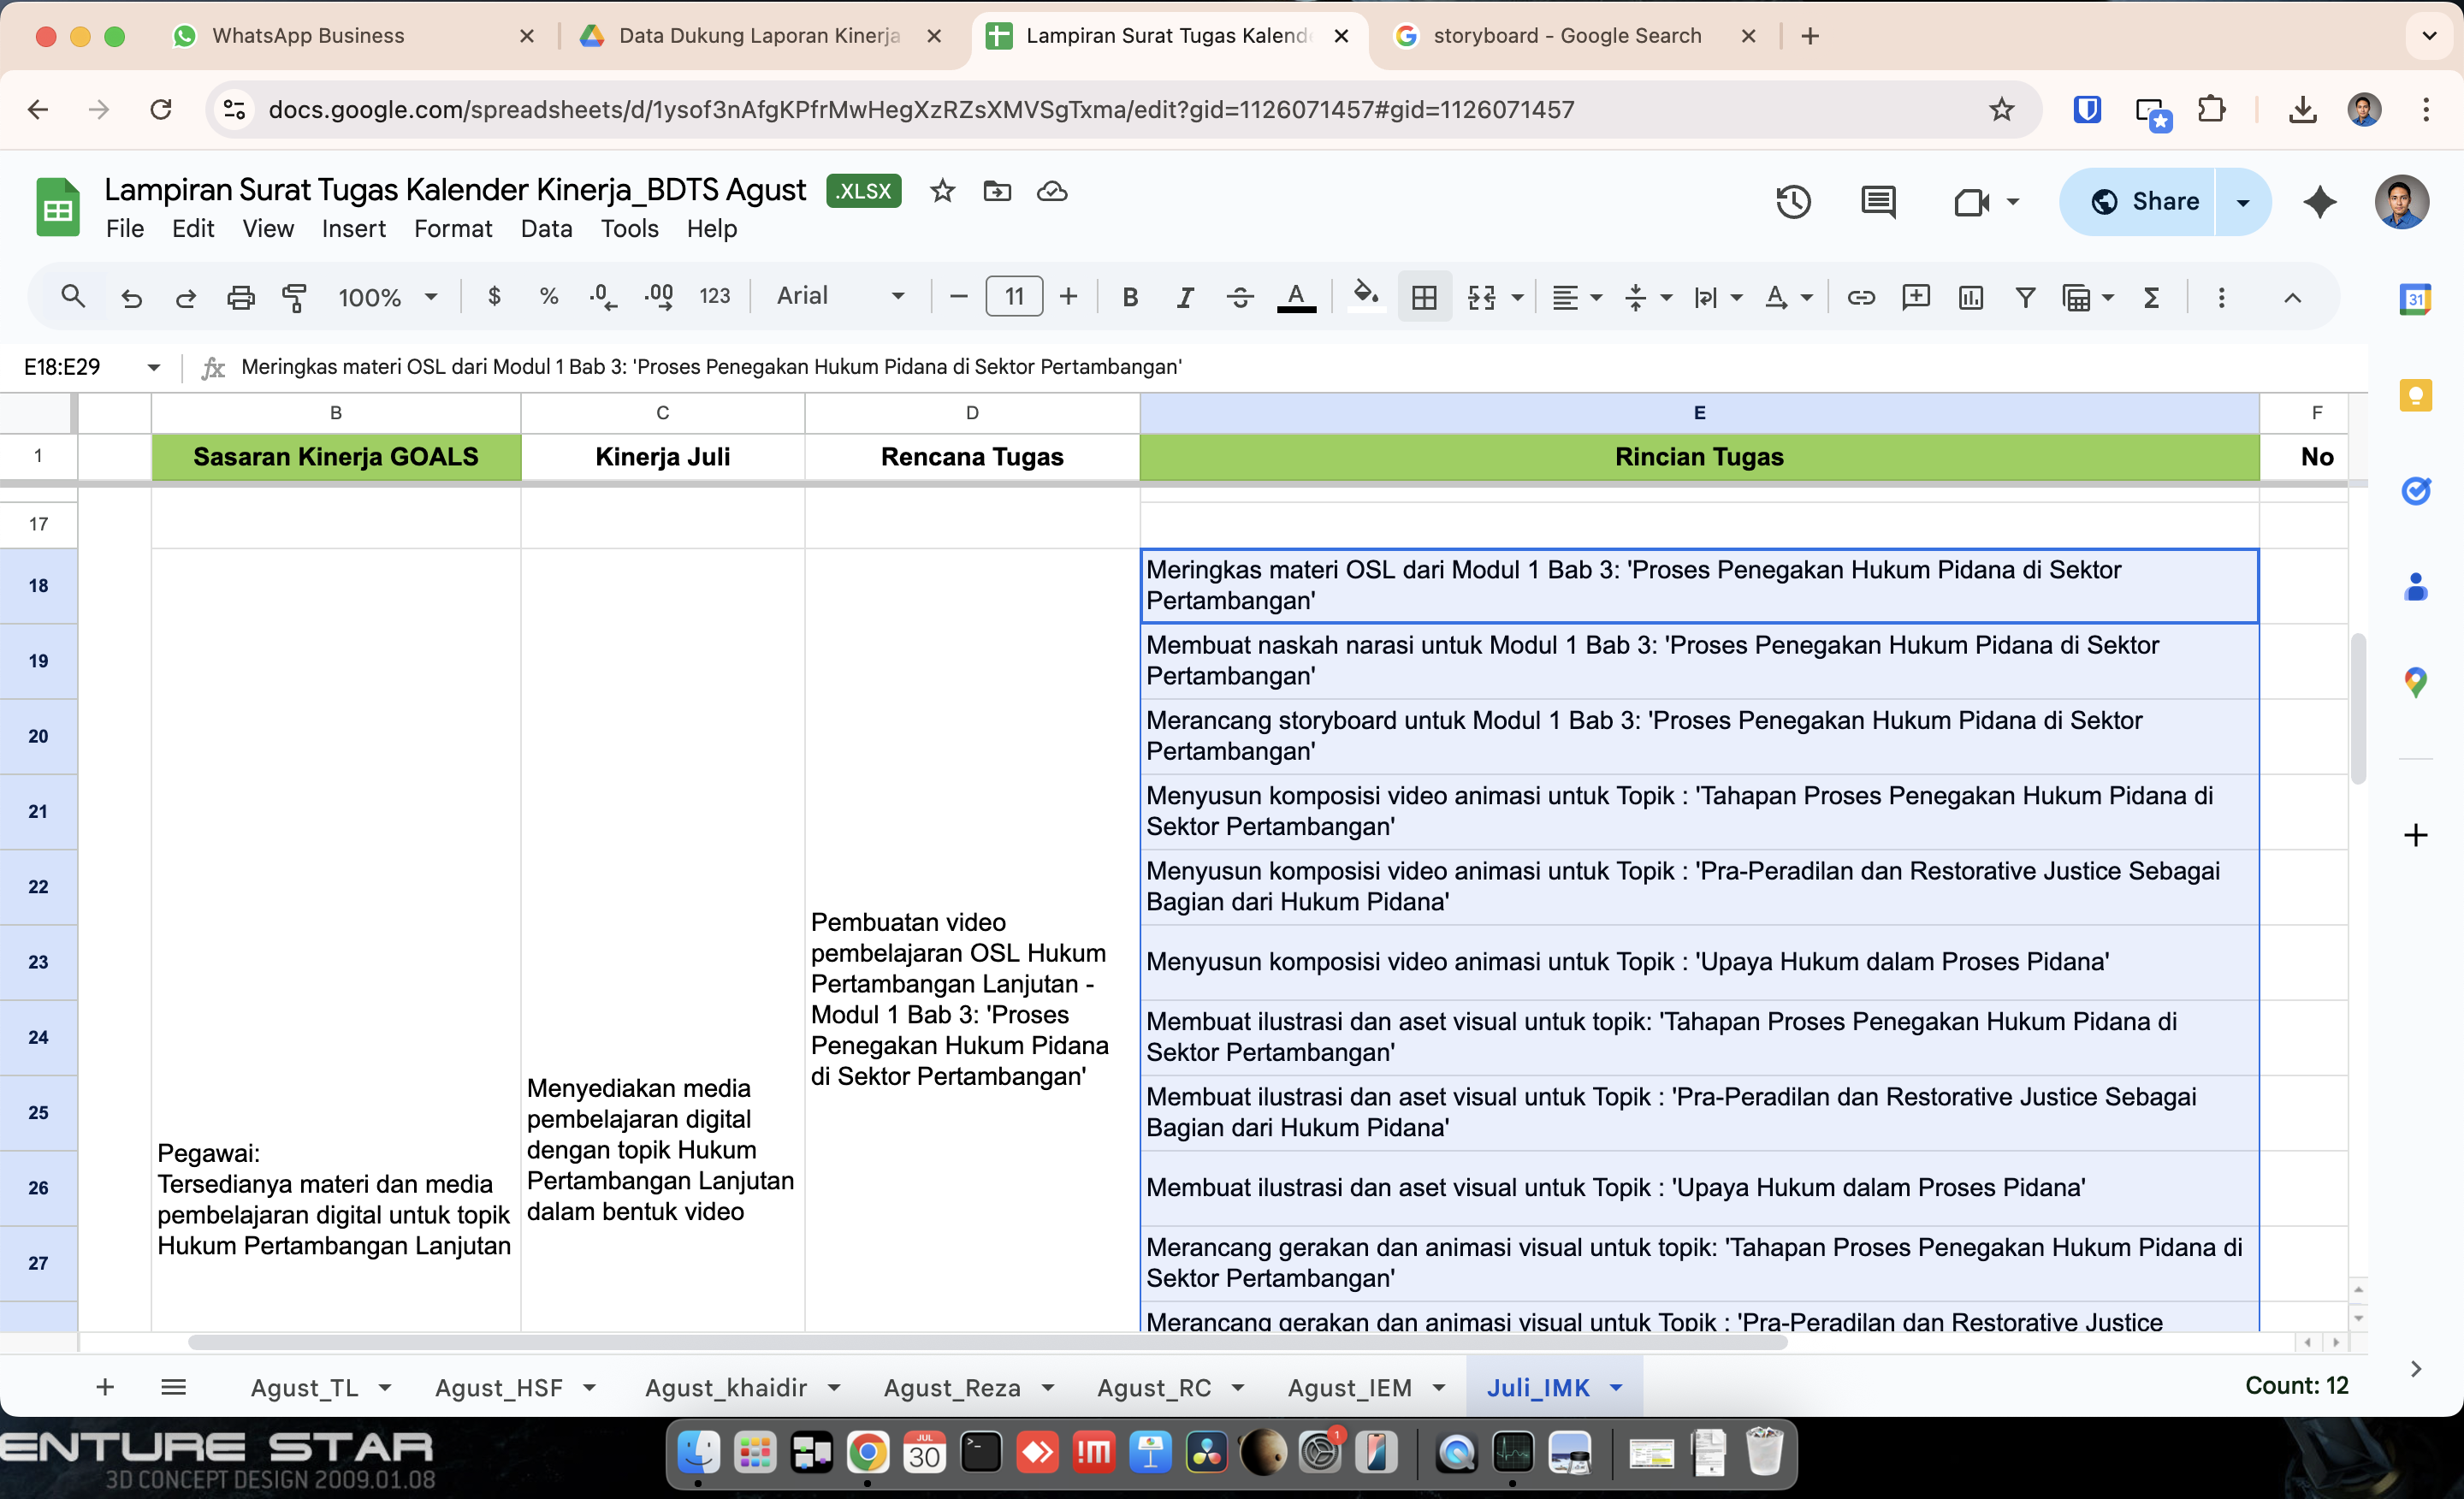Click the insert chart icon
Screen dimensions: 2464x1499
point(1970,297)
